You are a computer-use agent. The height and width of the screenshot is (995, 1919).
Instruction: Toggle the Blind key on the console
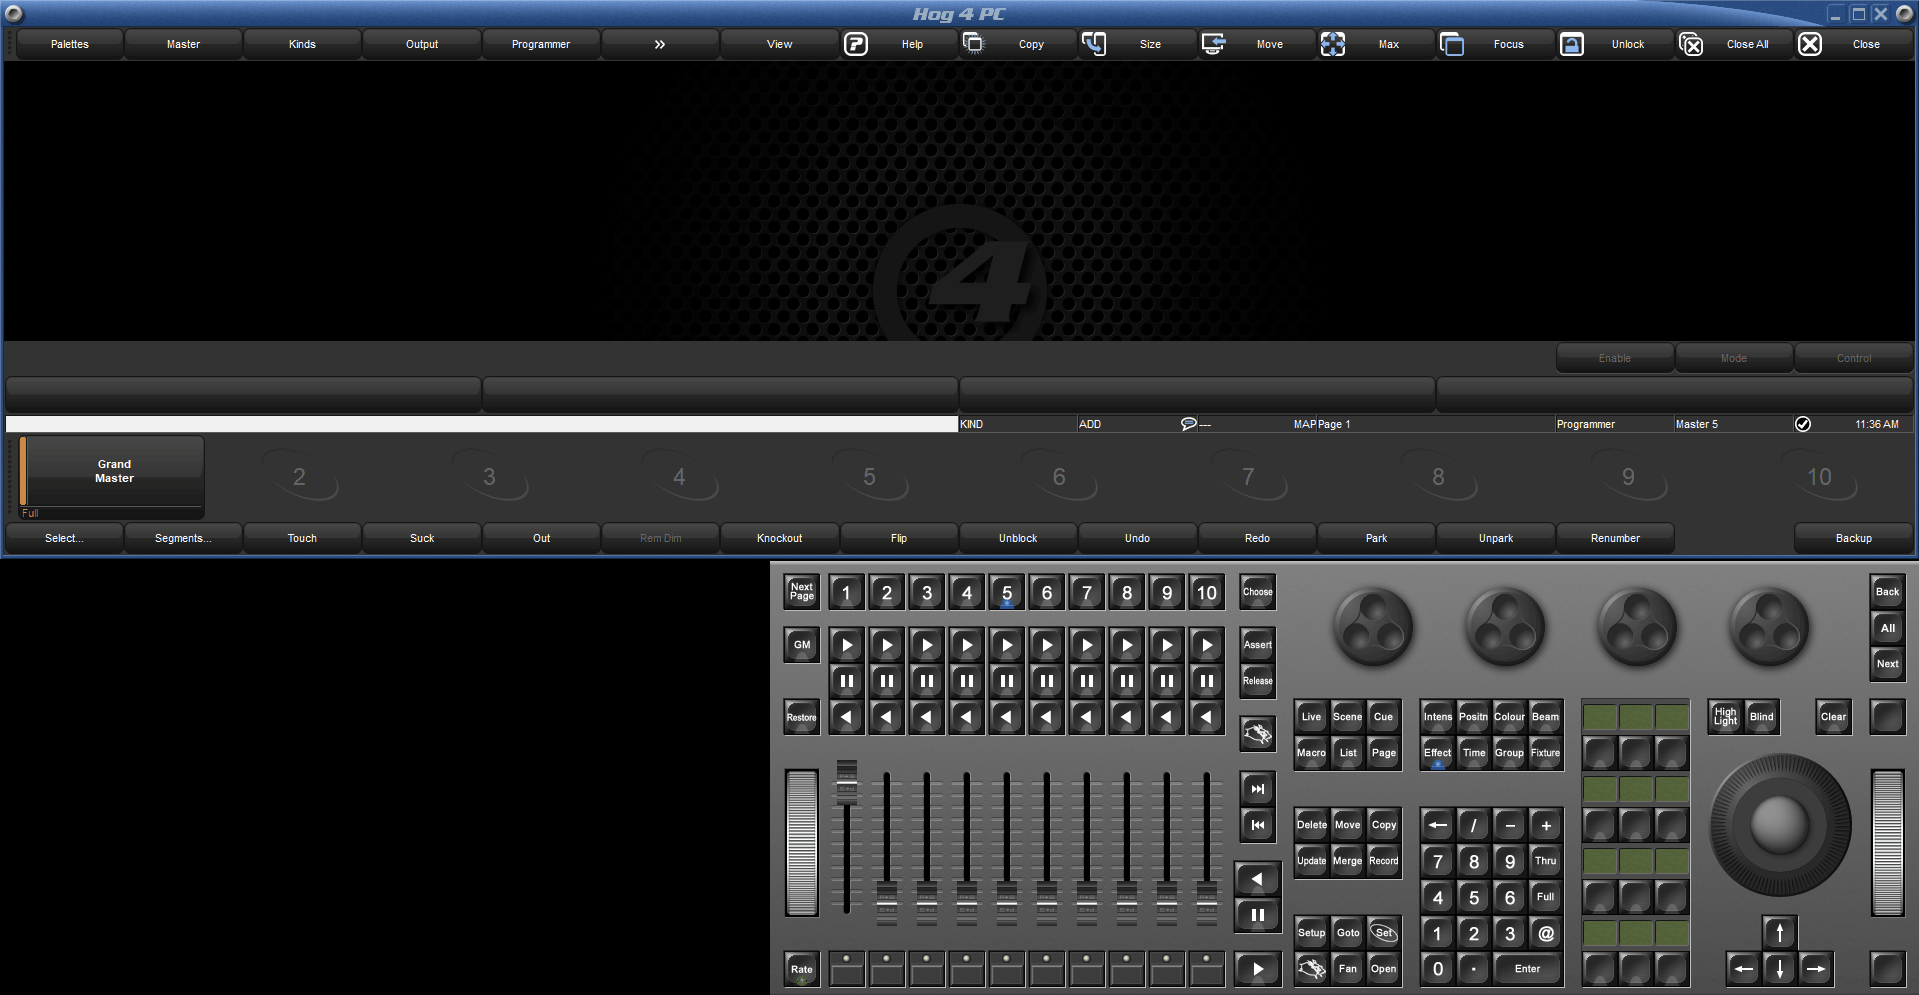click(1761, 717)
